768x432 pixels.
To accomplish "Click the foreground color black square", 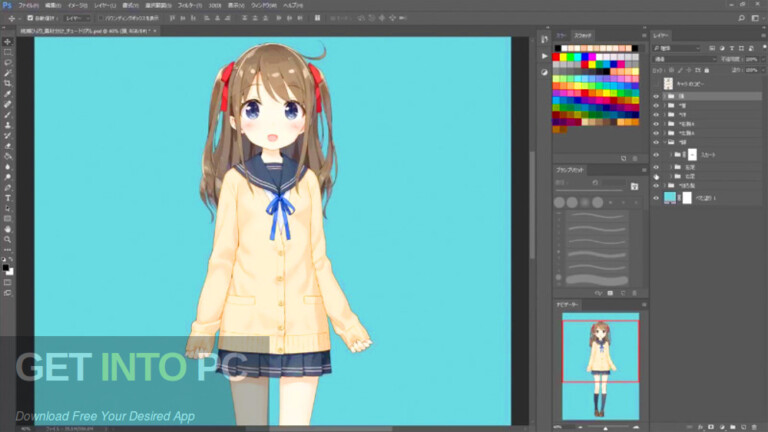I will coord(5,267).
